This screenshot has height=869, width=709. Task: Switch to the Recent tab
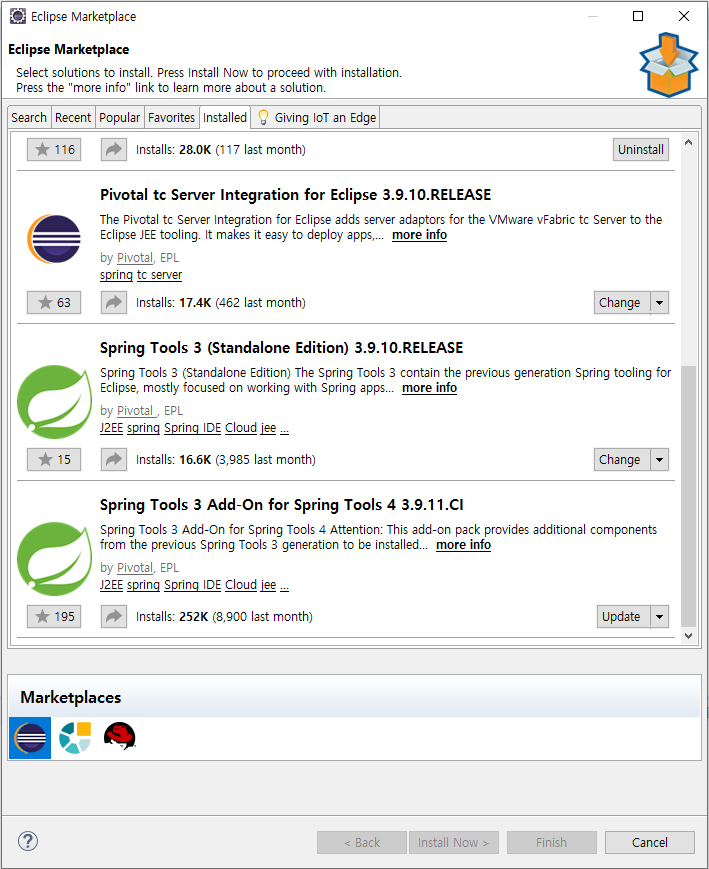(73, 117)
